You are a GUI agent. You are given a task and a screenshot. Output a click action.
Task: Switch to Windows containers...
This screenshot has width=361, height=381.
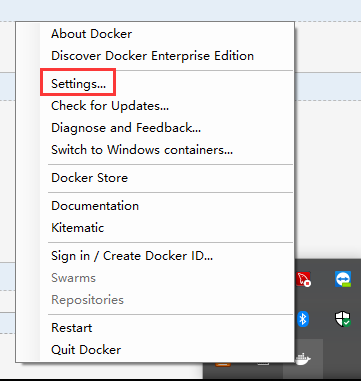click(x=142, y=150)
